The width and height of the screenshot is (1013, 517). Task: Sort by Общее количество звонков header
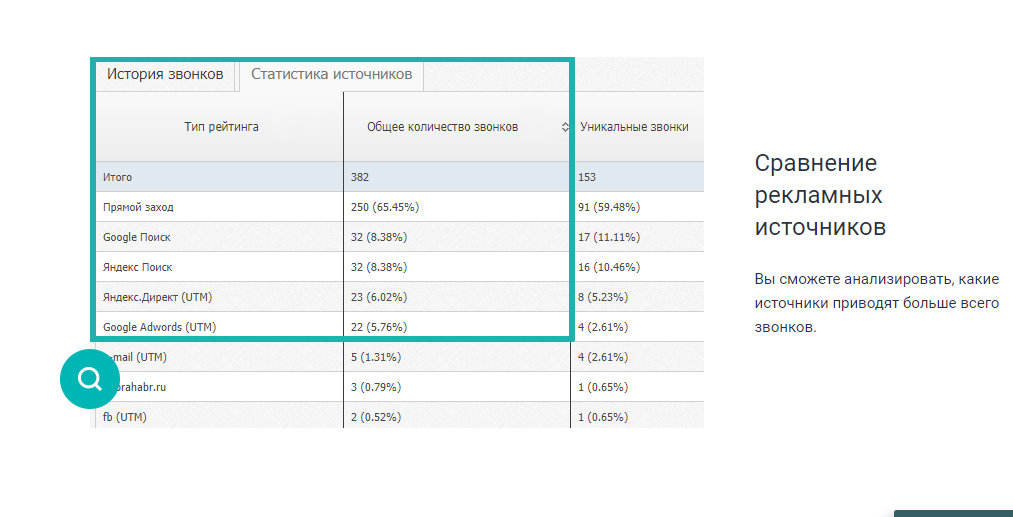(442, 127)
